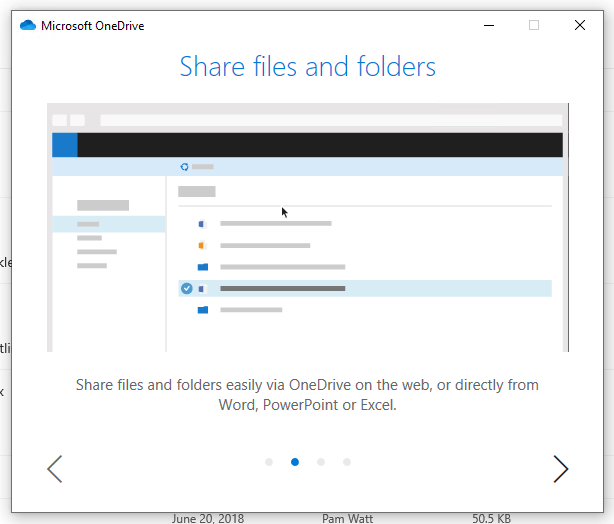Screen dimensions: 614x524
Task: Close the Microsoft OneDrive window
Action: tap(580, 25)
